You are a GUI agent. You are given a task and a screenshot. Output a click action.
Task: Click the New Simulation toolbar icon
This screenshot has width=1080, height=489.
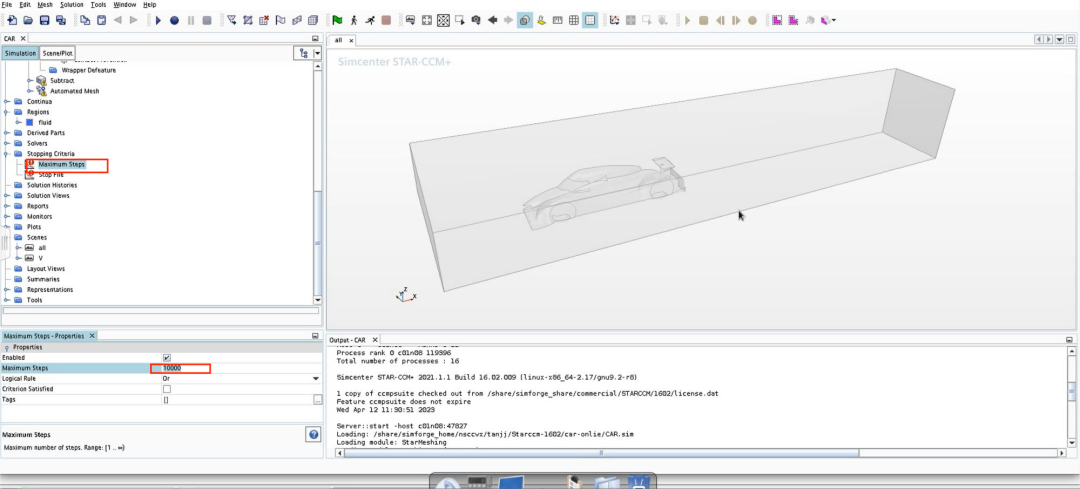pyautogui.click(x=12, y=21)
